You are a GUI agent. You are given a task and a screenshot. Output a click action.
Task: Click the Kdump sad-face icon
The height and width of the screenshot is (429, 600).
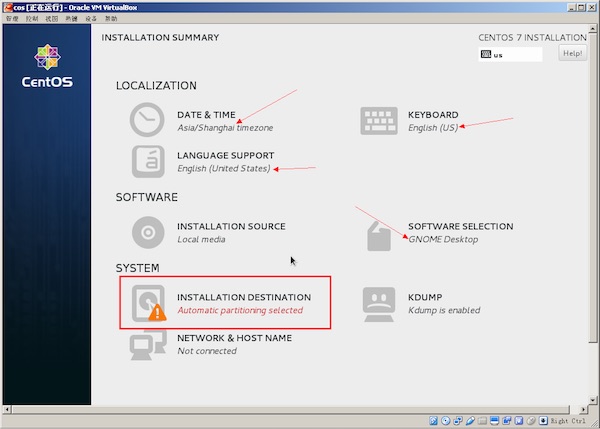click(x=378, y=303)
